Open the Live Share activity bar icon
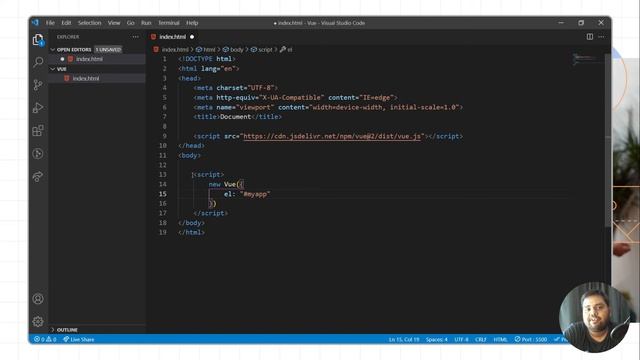 pyautogui.click(x=38, y=176)
